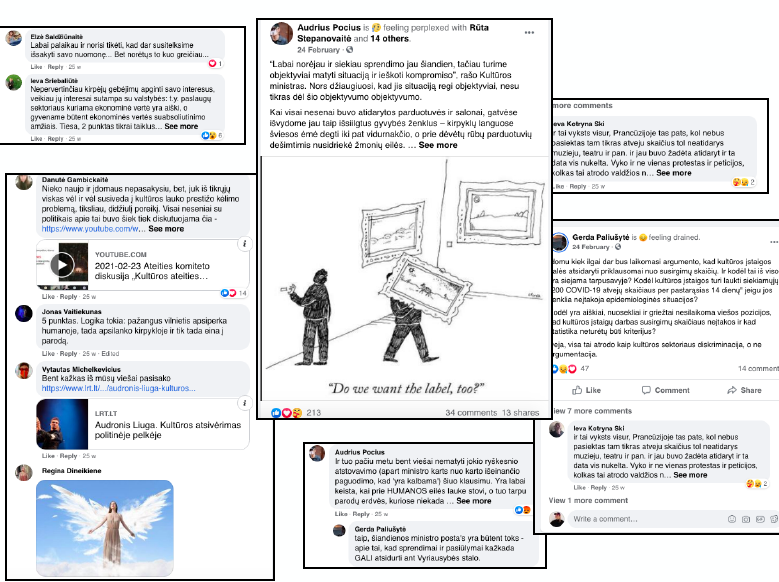Open the three-dots menu on Audrius Pocius post

point(529,33)
